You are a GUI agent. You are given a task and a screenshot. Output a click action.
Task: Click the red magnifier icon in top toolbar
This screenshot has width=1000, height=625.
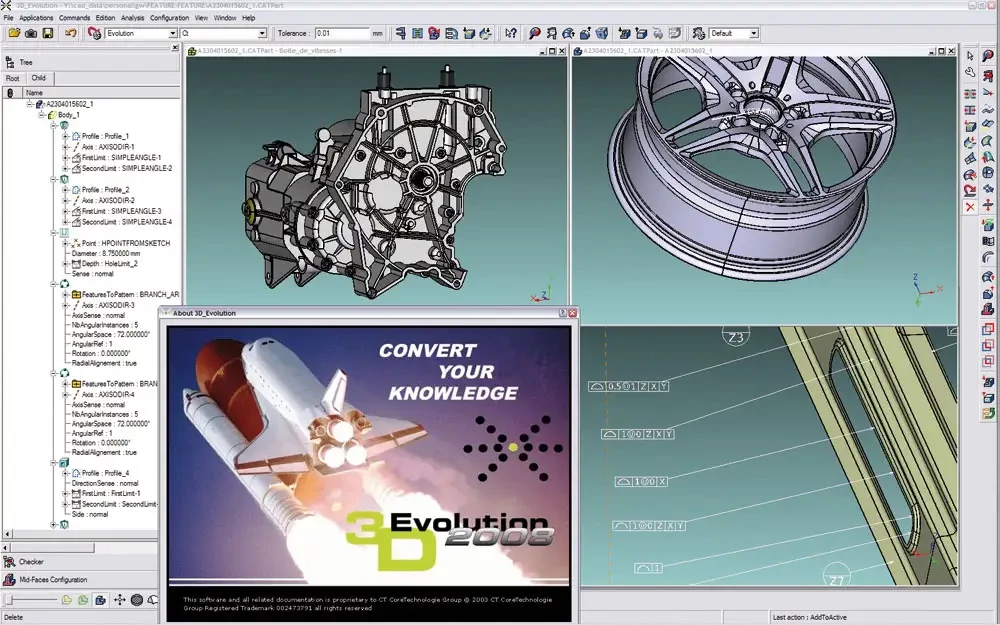pos(534,33)
